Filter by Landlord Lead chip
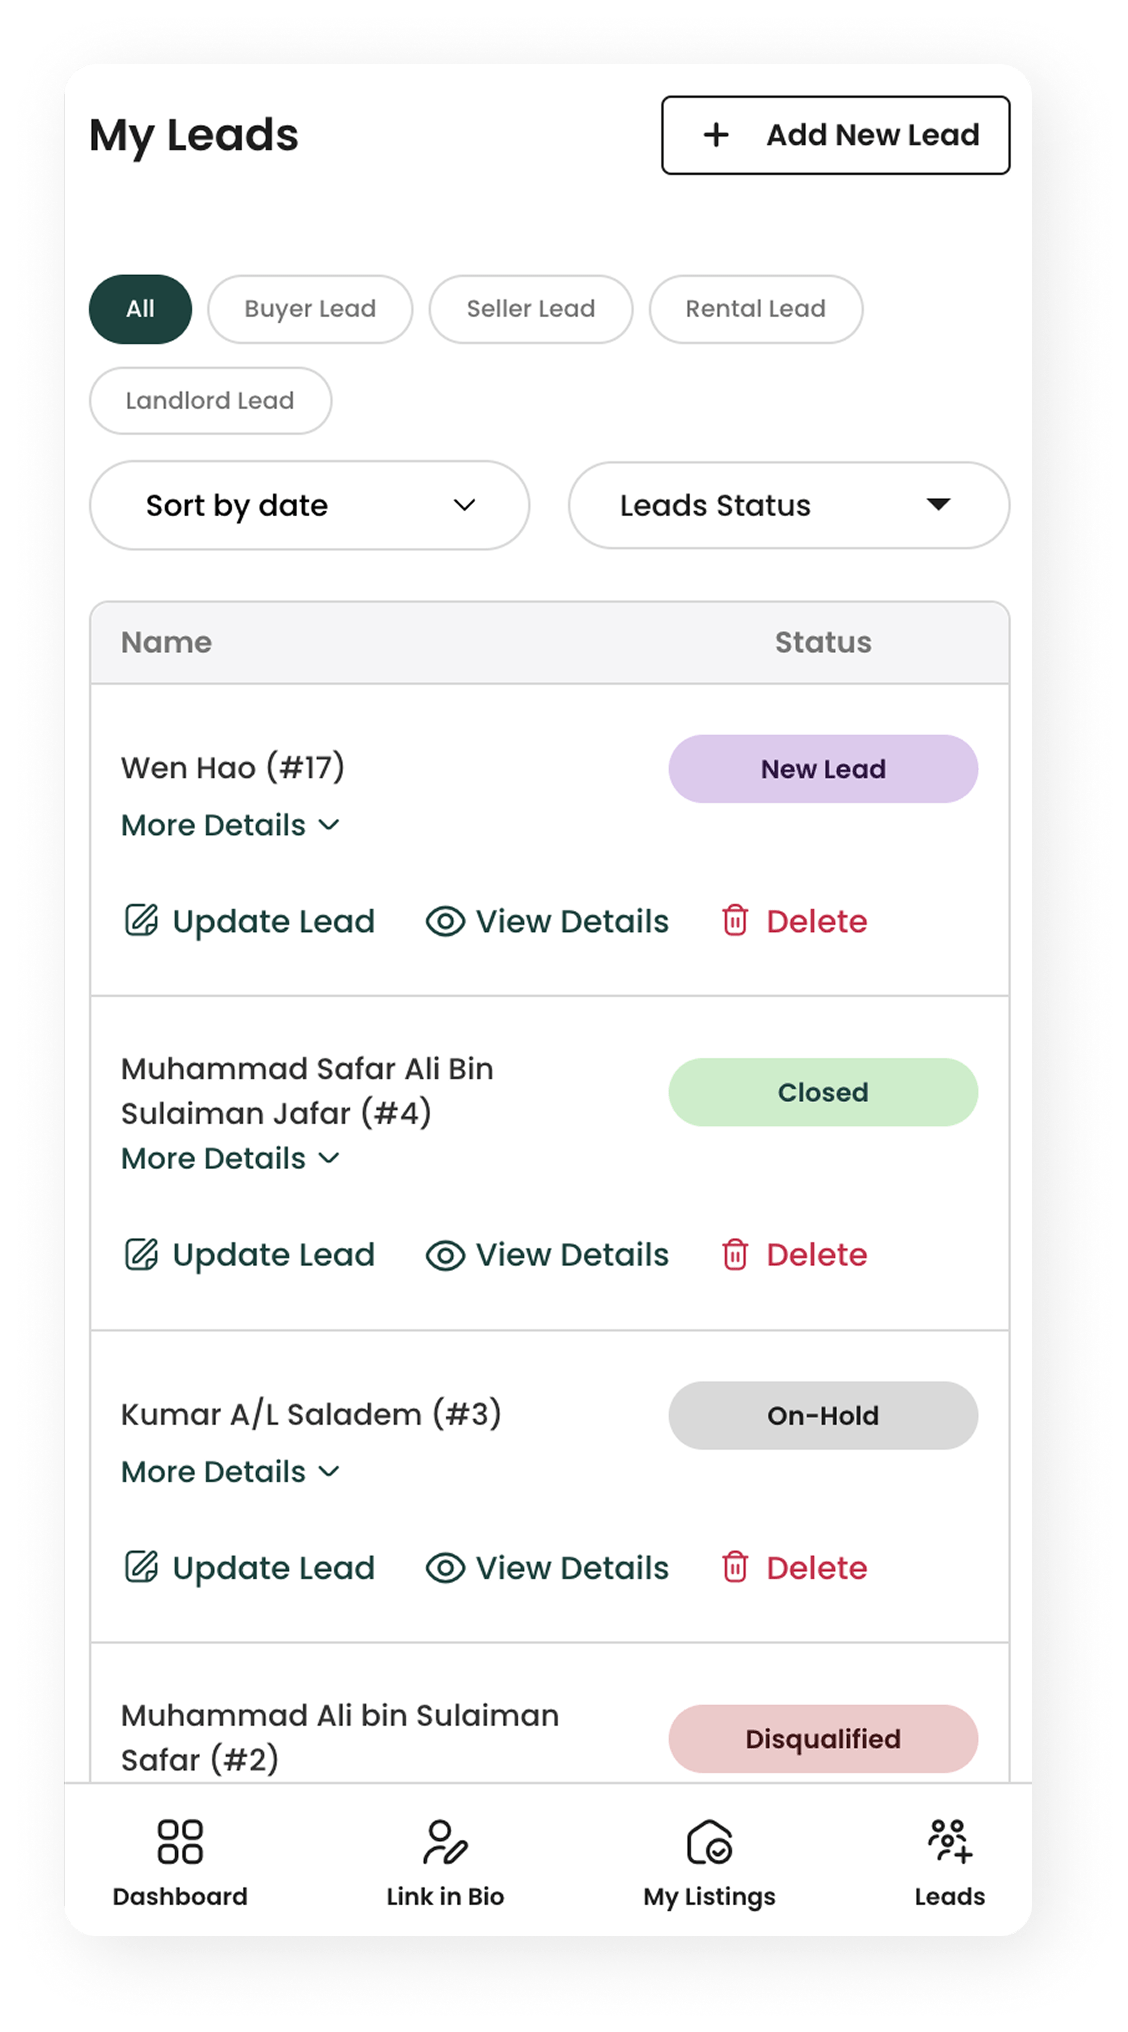 [x=210, y=400]
